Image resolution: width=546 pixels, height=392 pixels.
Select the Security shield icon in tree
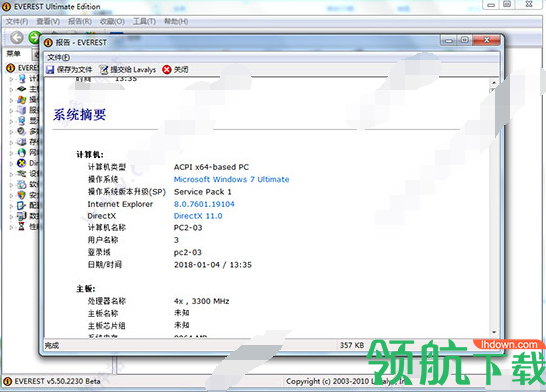point(22,195)
